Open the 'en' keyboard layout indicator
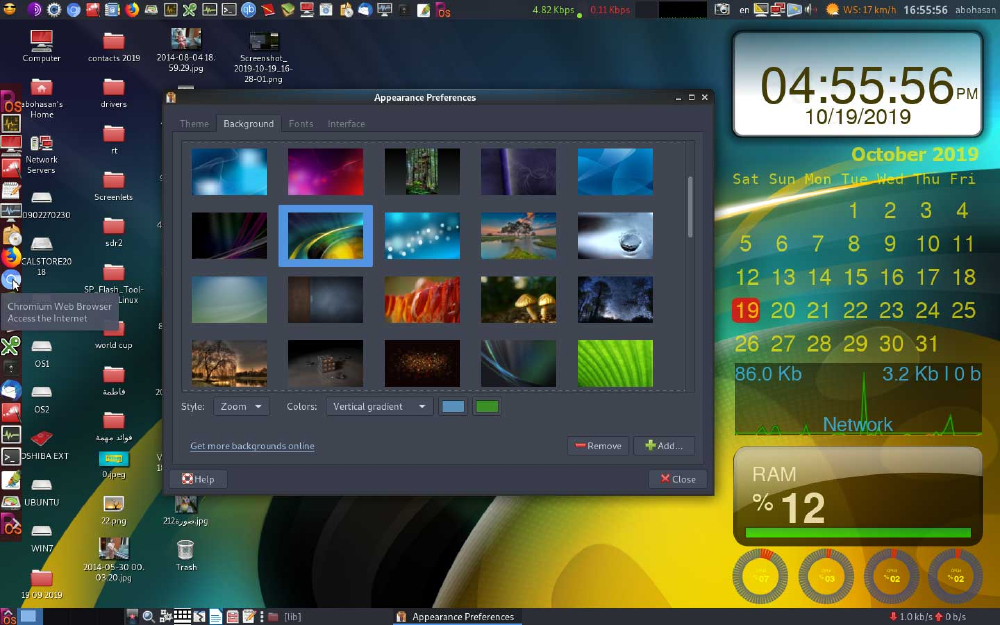Screen dimensions: 1000x625 pyautogui.click(x=744, y=10)
